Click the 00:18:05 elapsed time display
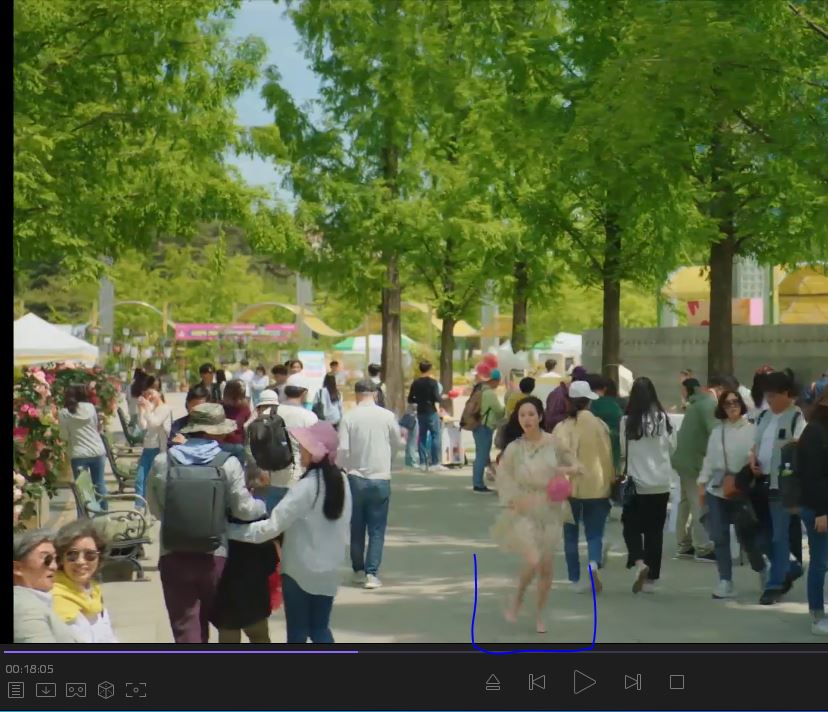The image size is (828, 712). click(x=30, y=669)
